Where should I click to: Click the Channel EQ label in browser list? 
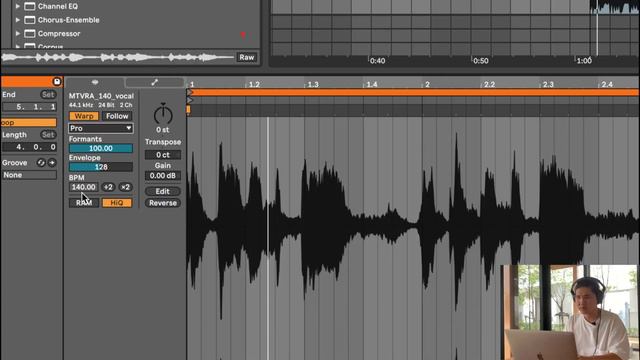(58, 6)
